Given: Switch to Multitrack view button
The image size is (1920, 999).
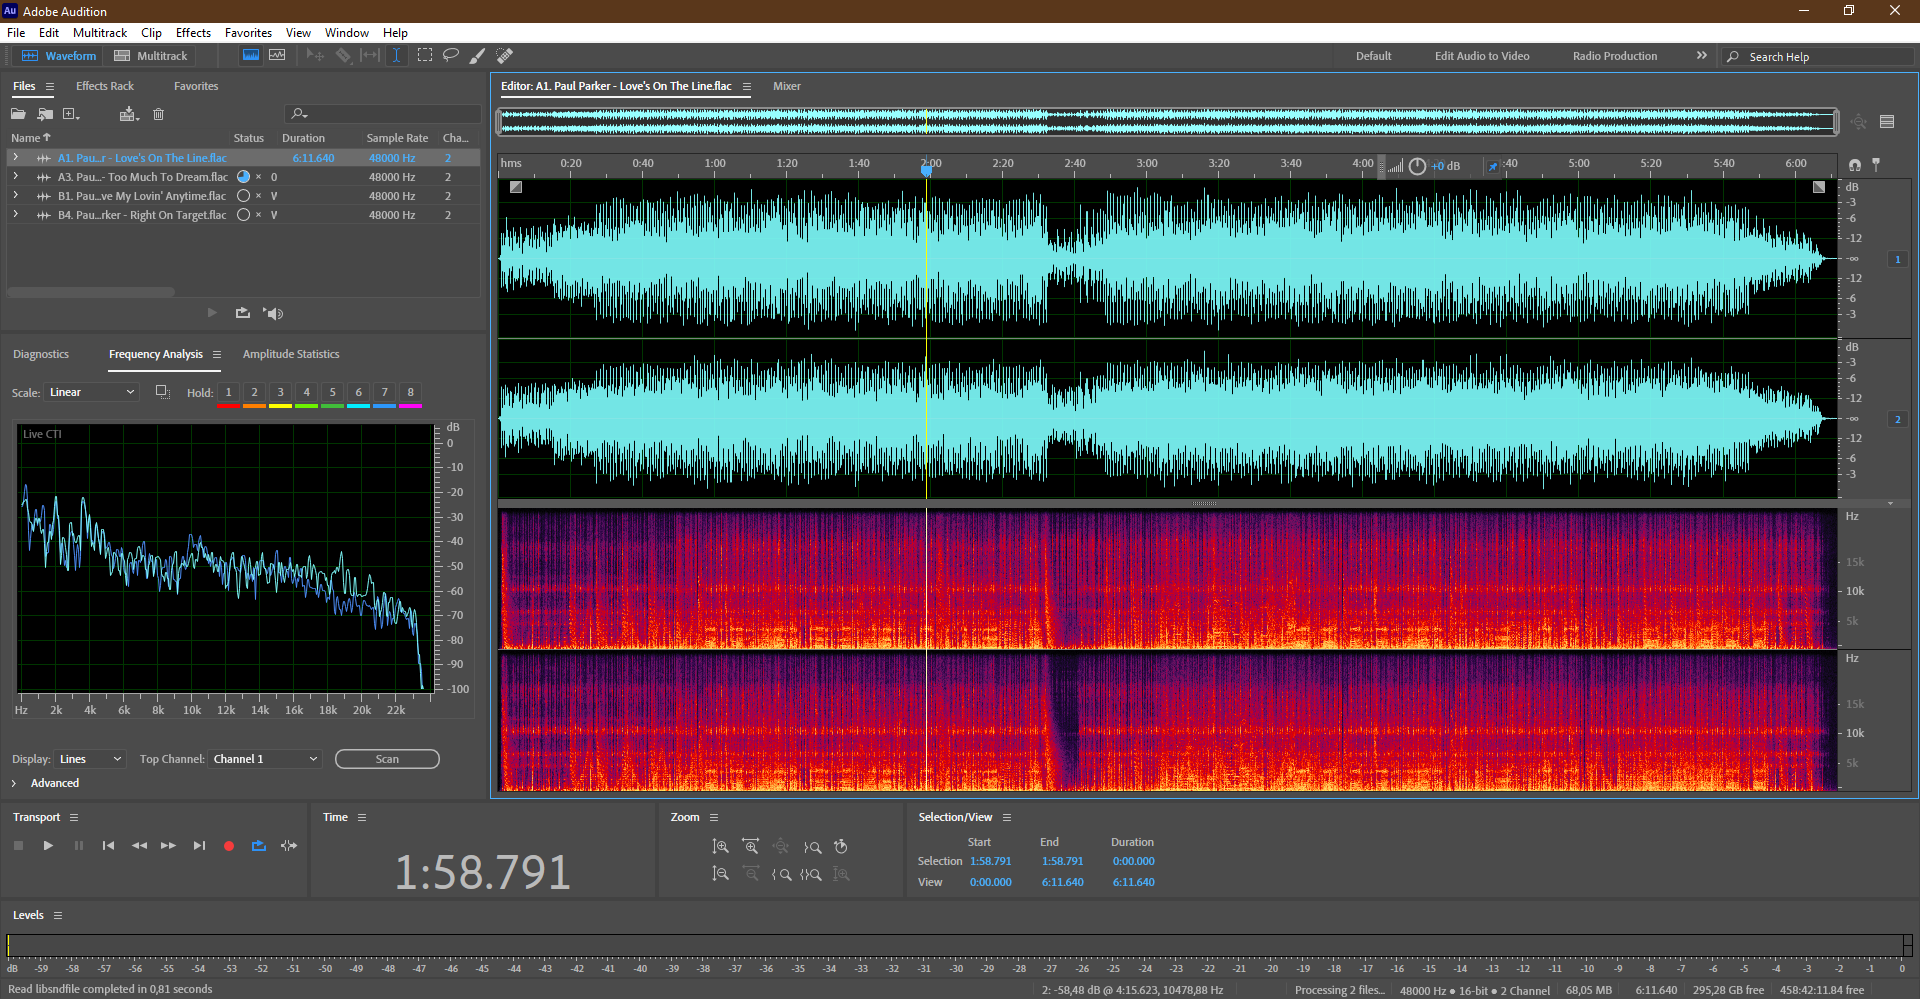Looking at the screenshot, I should (151, 56).
